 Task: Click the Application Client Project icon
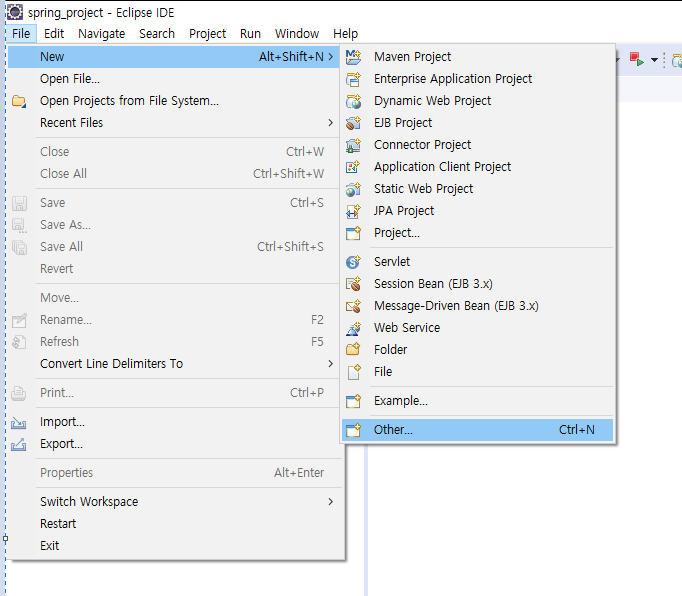click(353, 167)
